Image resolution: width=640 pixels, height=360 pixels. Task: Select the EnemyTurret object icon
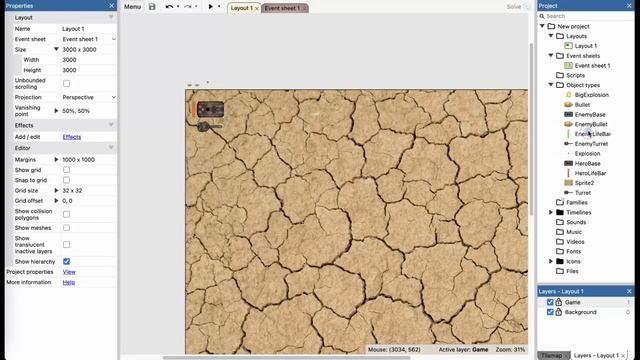pyautogui.click(x=568, y=144)
